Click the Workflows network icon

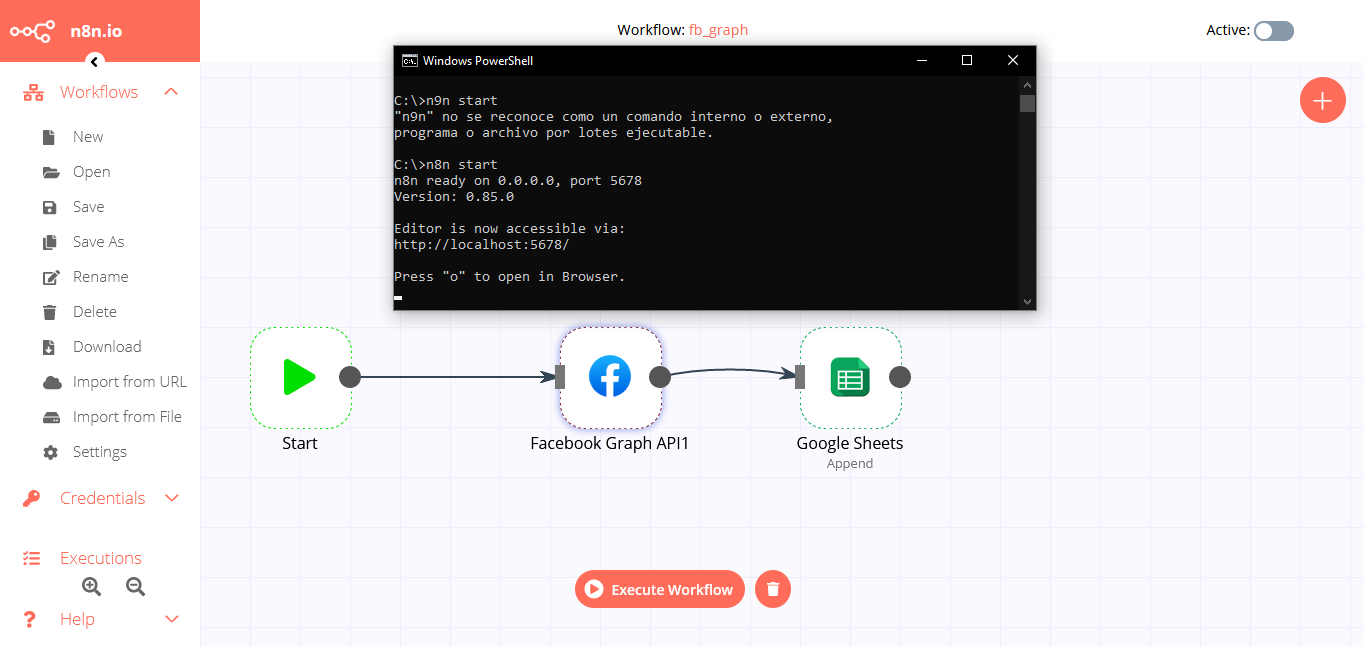pyautogui.click(x=33, y=92)
